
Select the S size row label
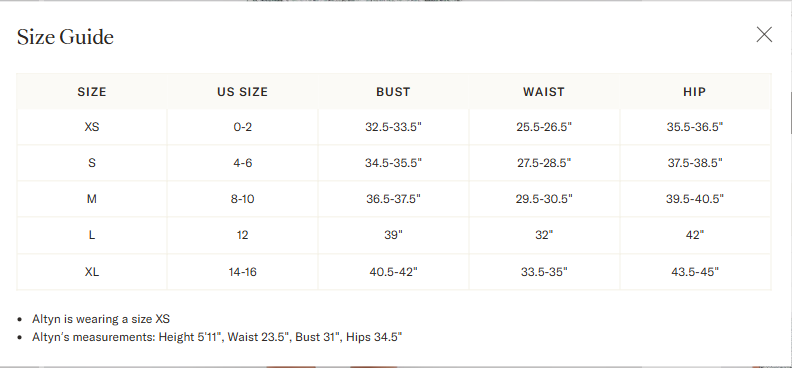click(x=92, y=163)
